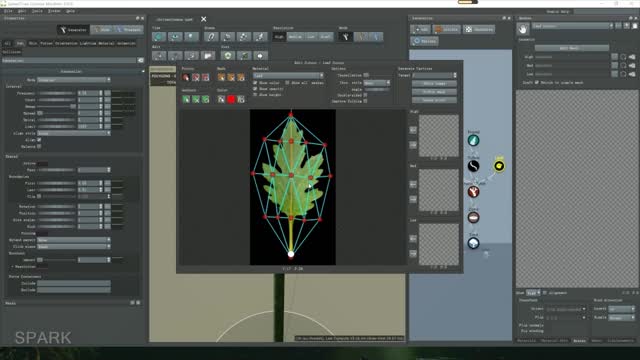Image resolution: width=640 pixels, height=360 pixels.
Task: Click third orange icon in Mesh group
Action: tap(241, 77)
